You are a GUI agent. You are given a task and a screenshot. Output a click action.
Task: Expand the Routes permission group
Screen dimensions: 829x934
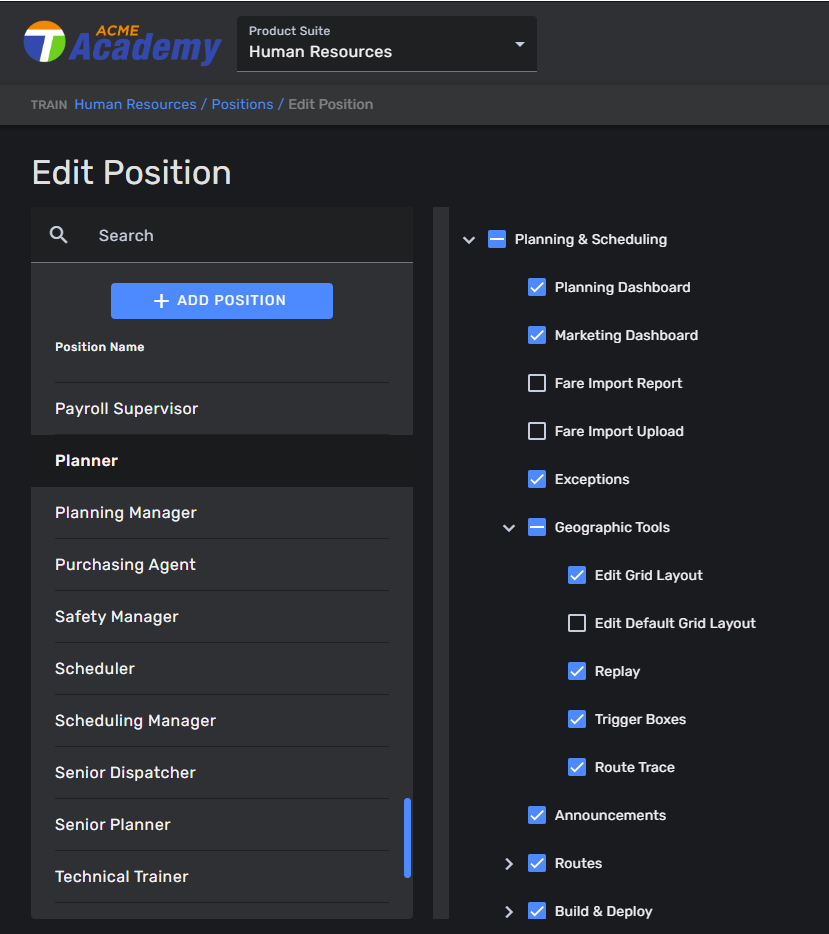509,864
